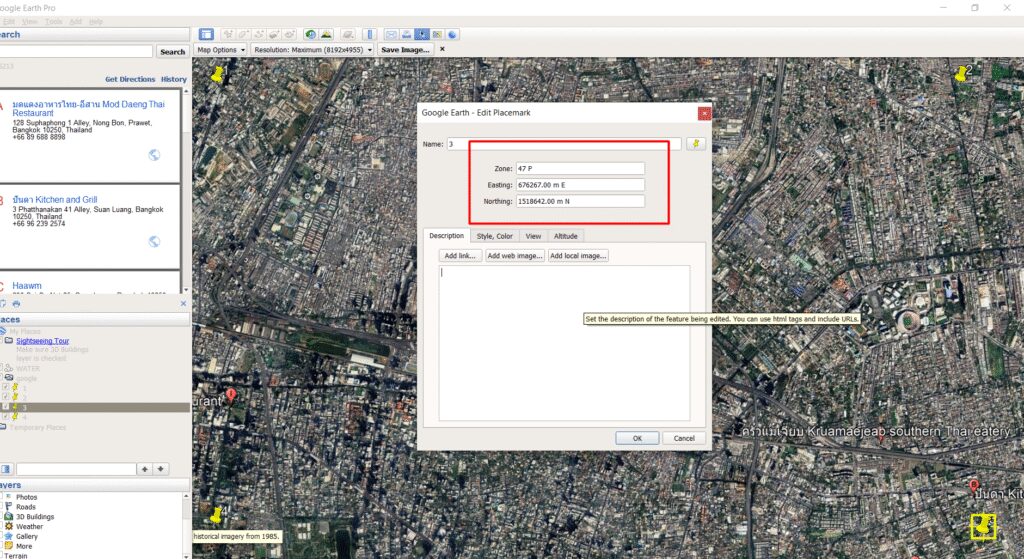Click the Add local image... button
Screen dimensions: 1024x559
pyautogui.click(x=578, y=255)
